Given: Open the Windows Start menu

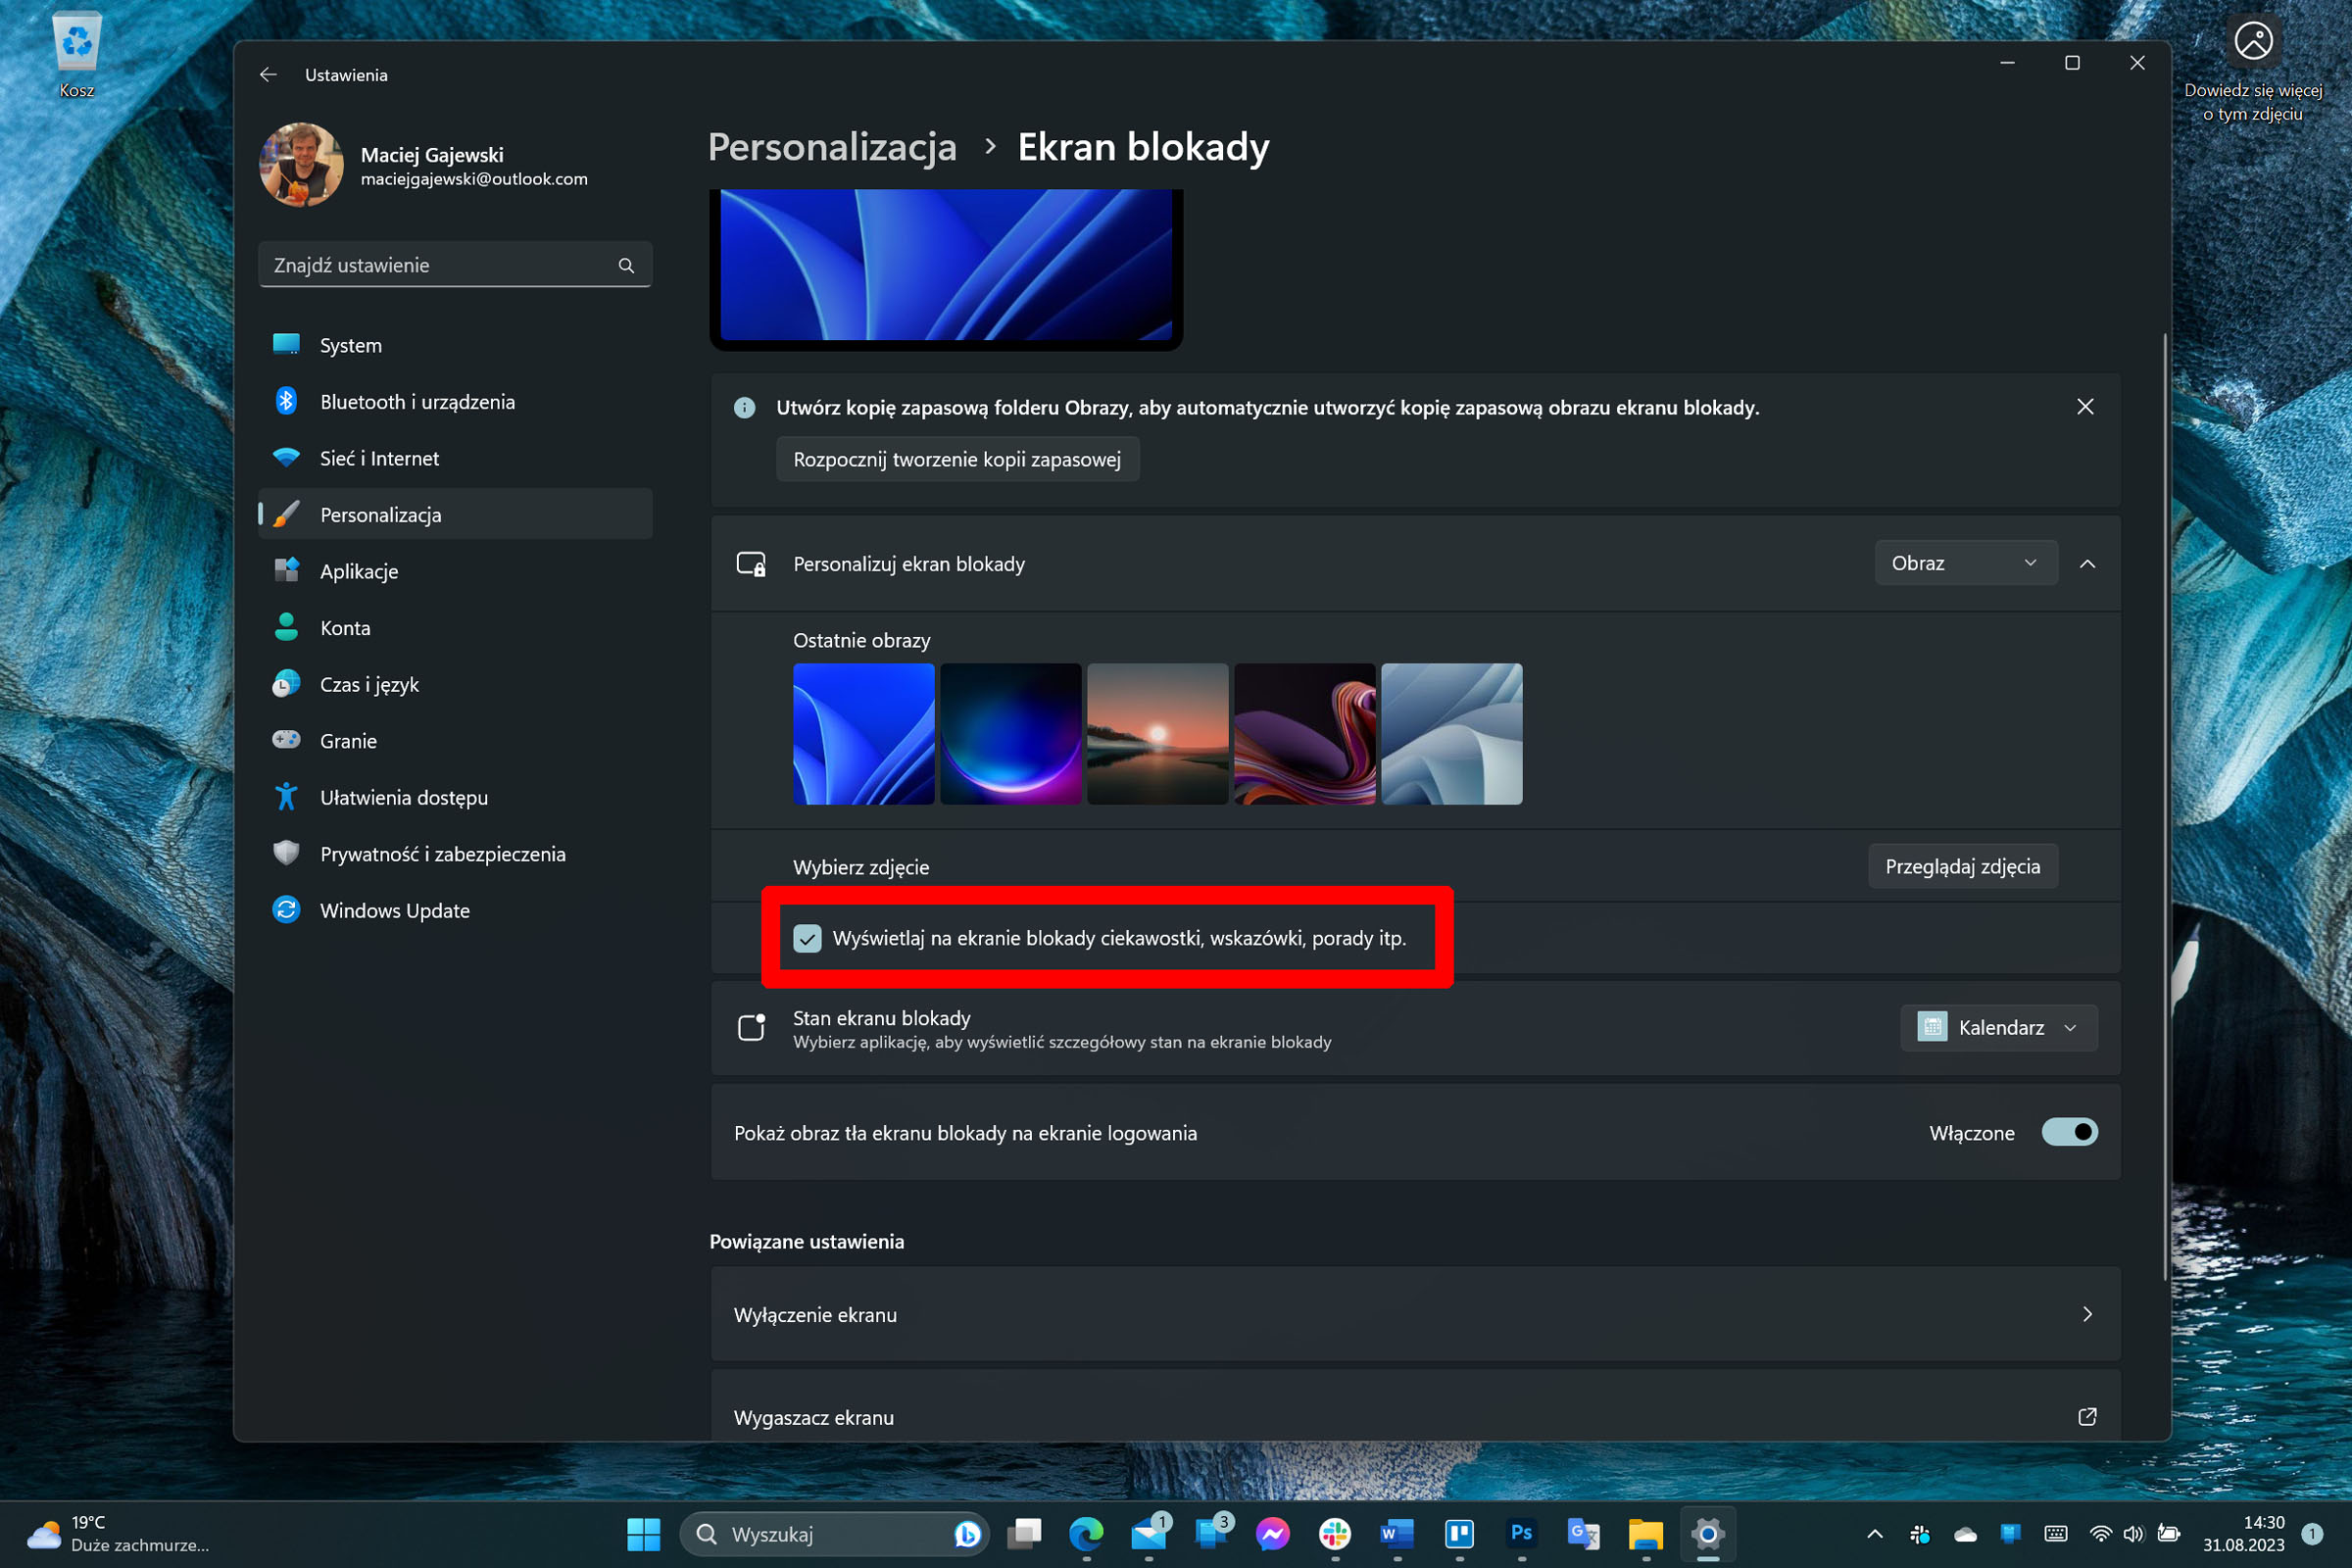Looking at the screenshot, I should pos(643,1534).
